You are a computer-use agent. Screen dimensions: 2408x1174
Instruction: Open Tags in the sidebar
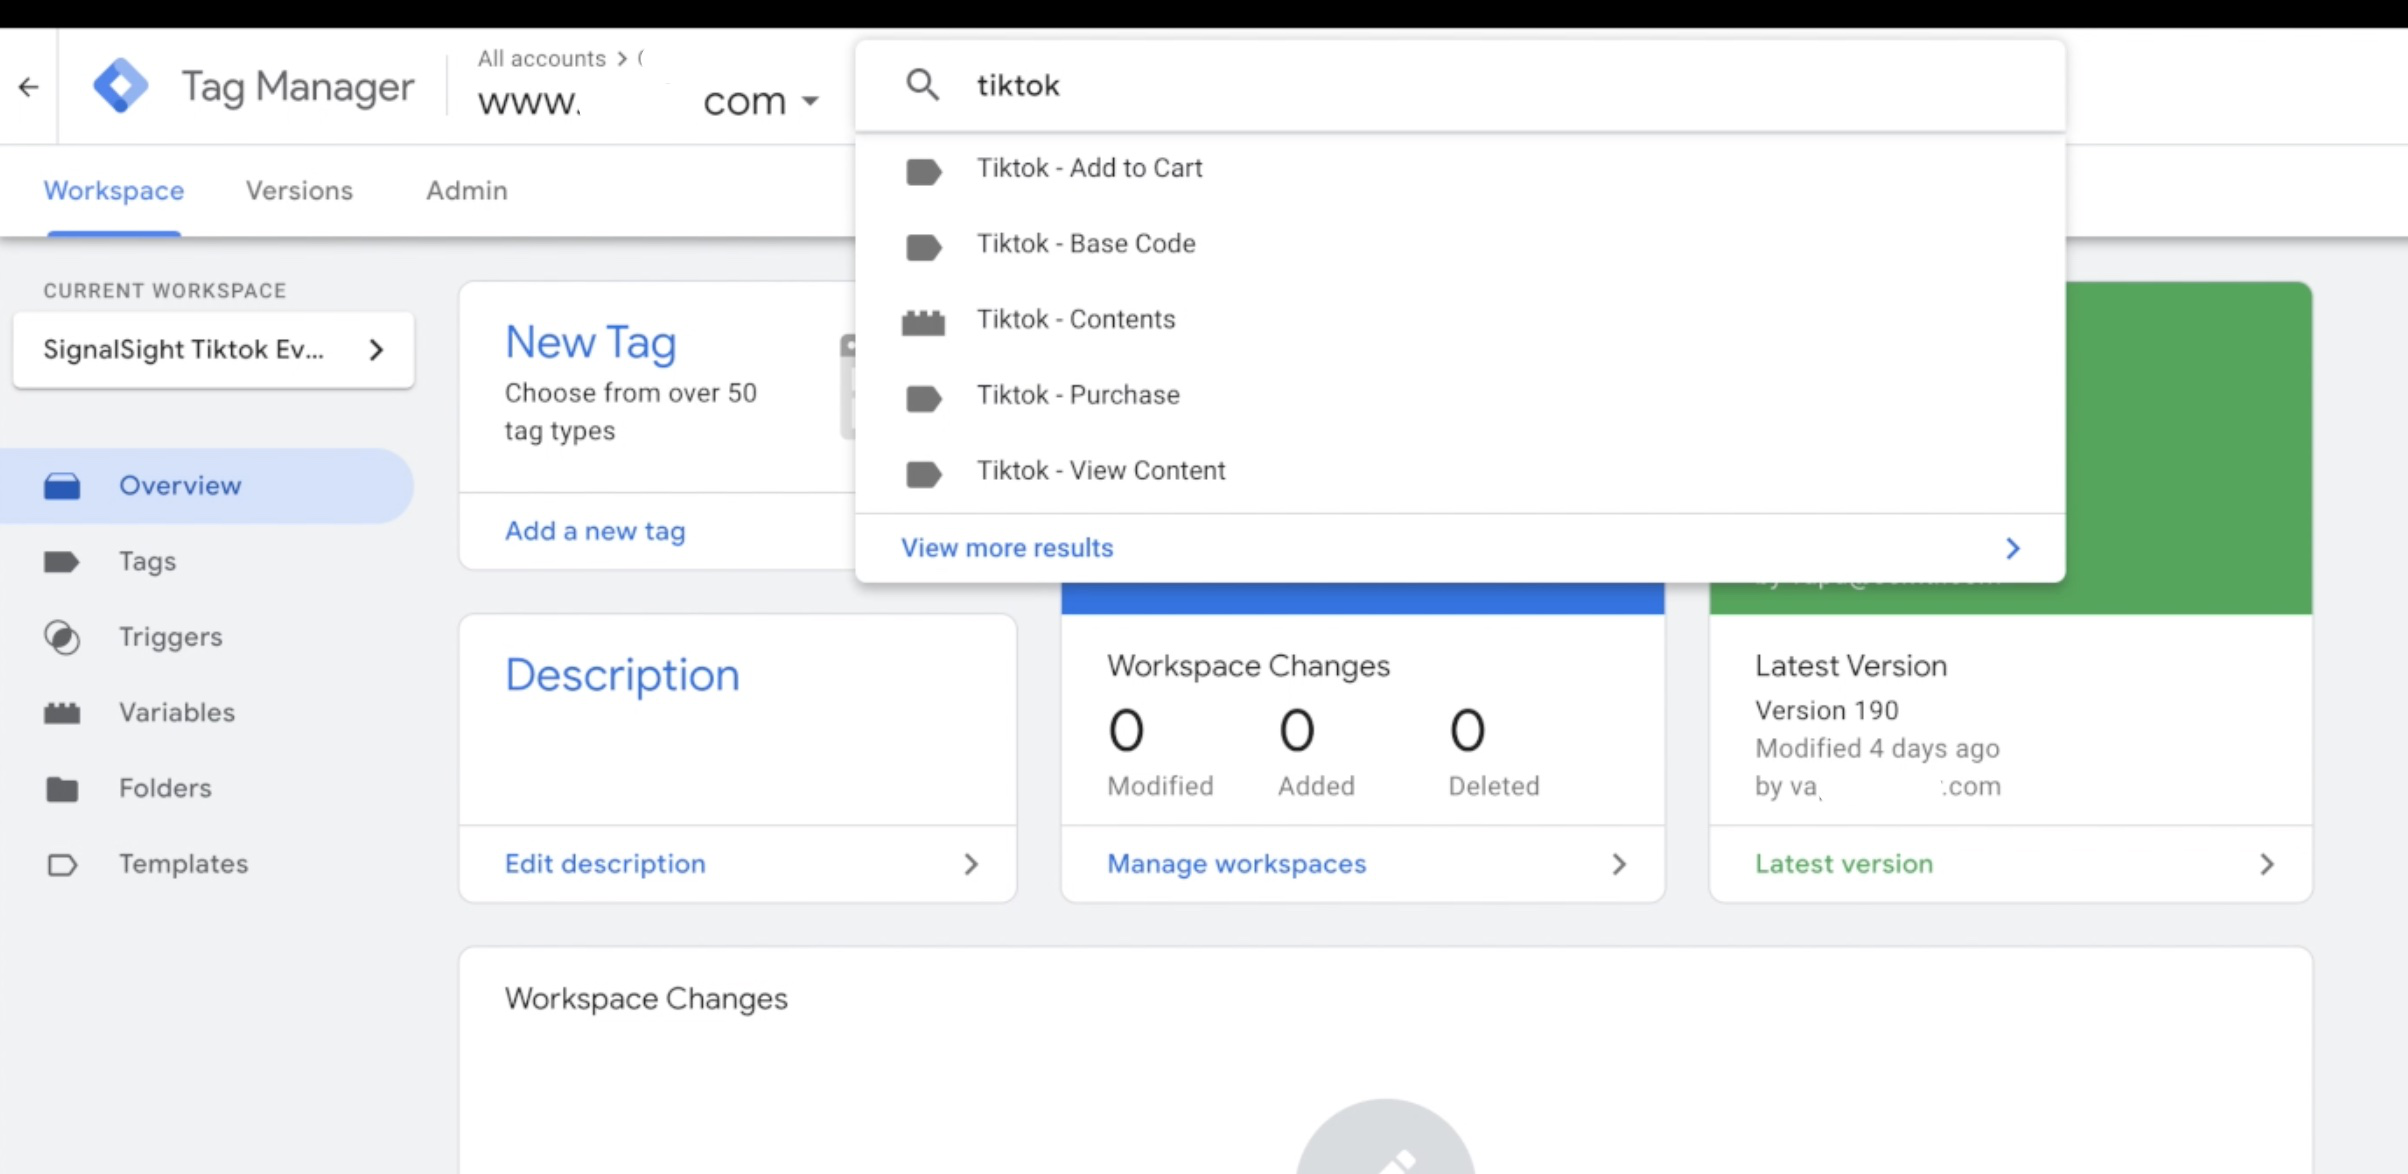[147, 561]
